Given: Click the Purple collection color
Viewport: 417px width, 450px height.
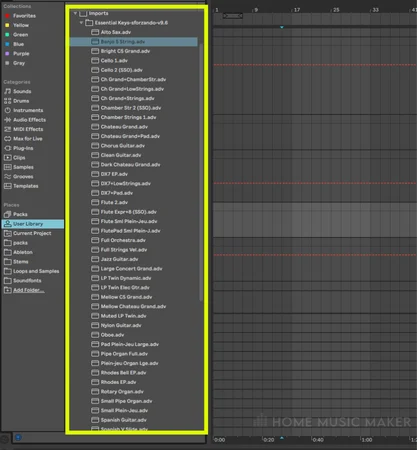Looking at the screenshot, I should 7,53.
